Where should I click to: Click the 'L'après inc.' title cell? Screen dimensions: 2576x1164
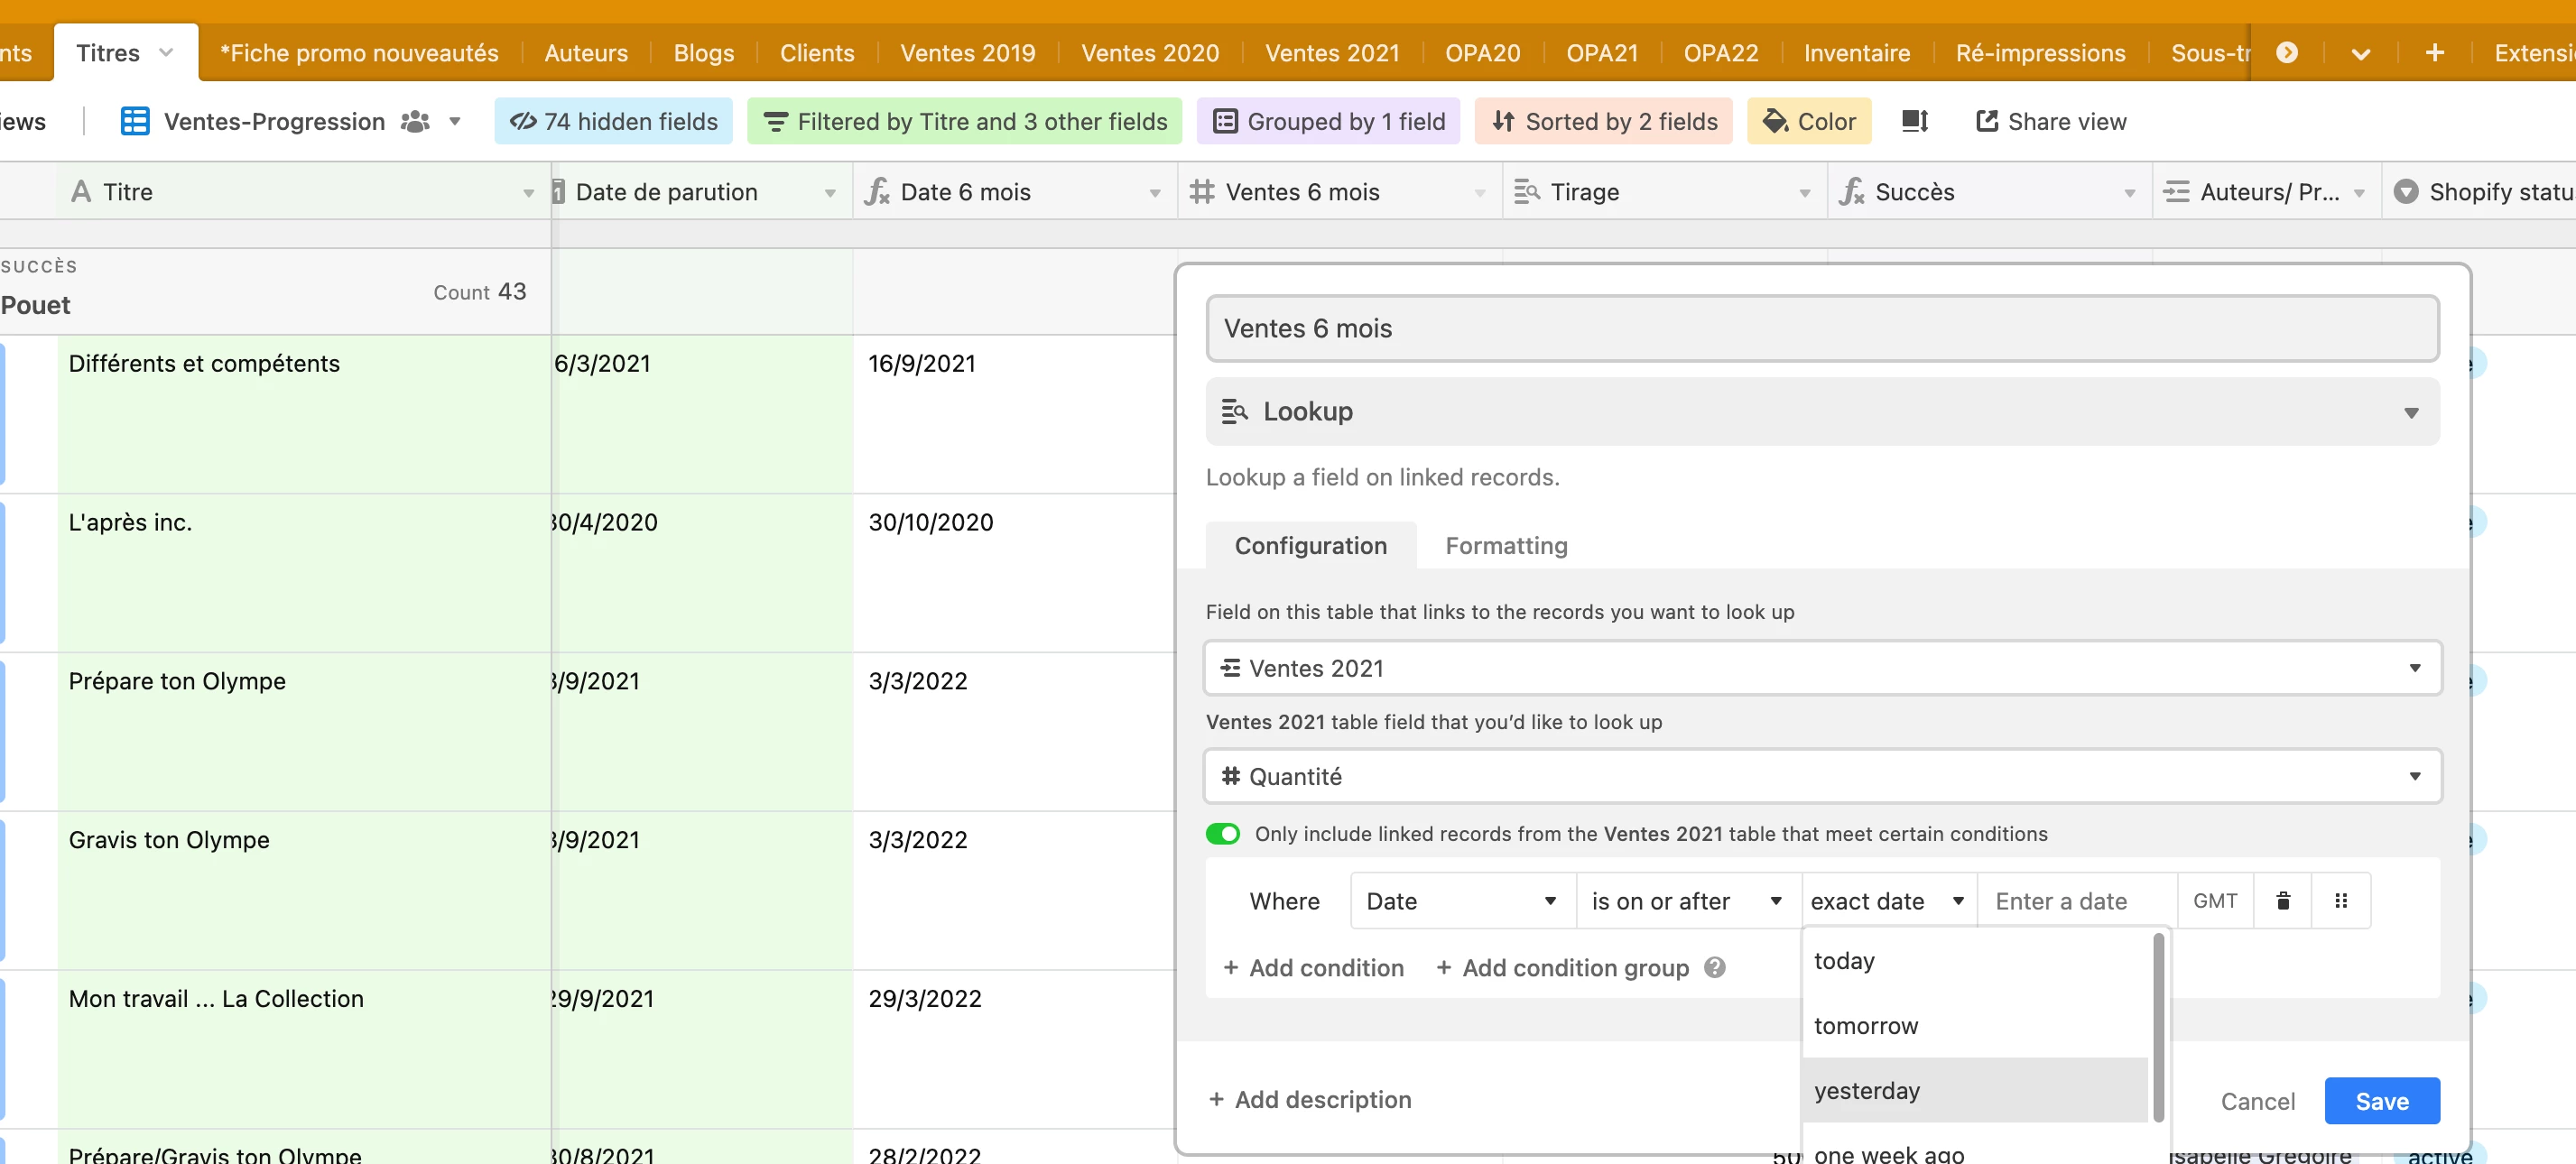tap(304, 573)
